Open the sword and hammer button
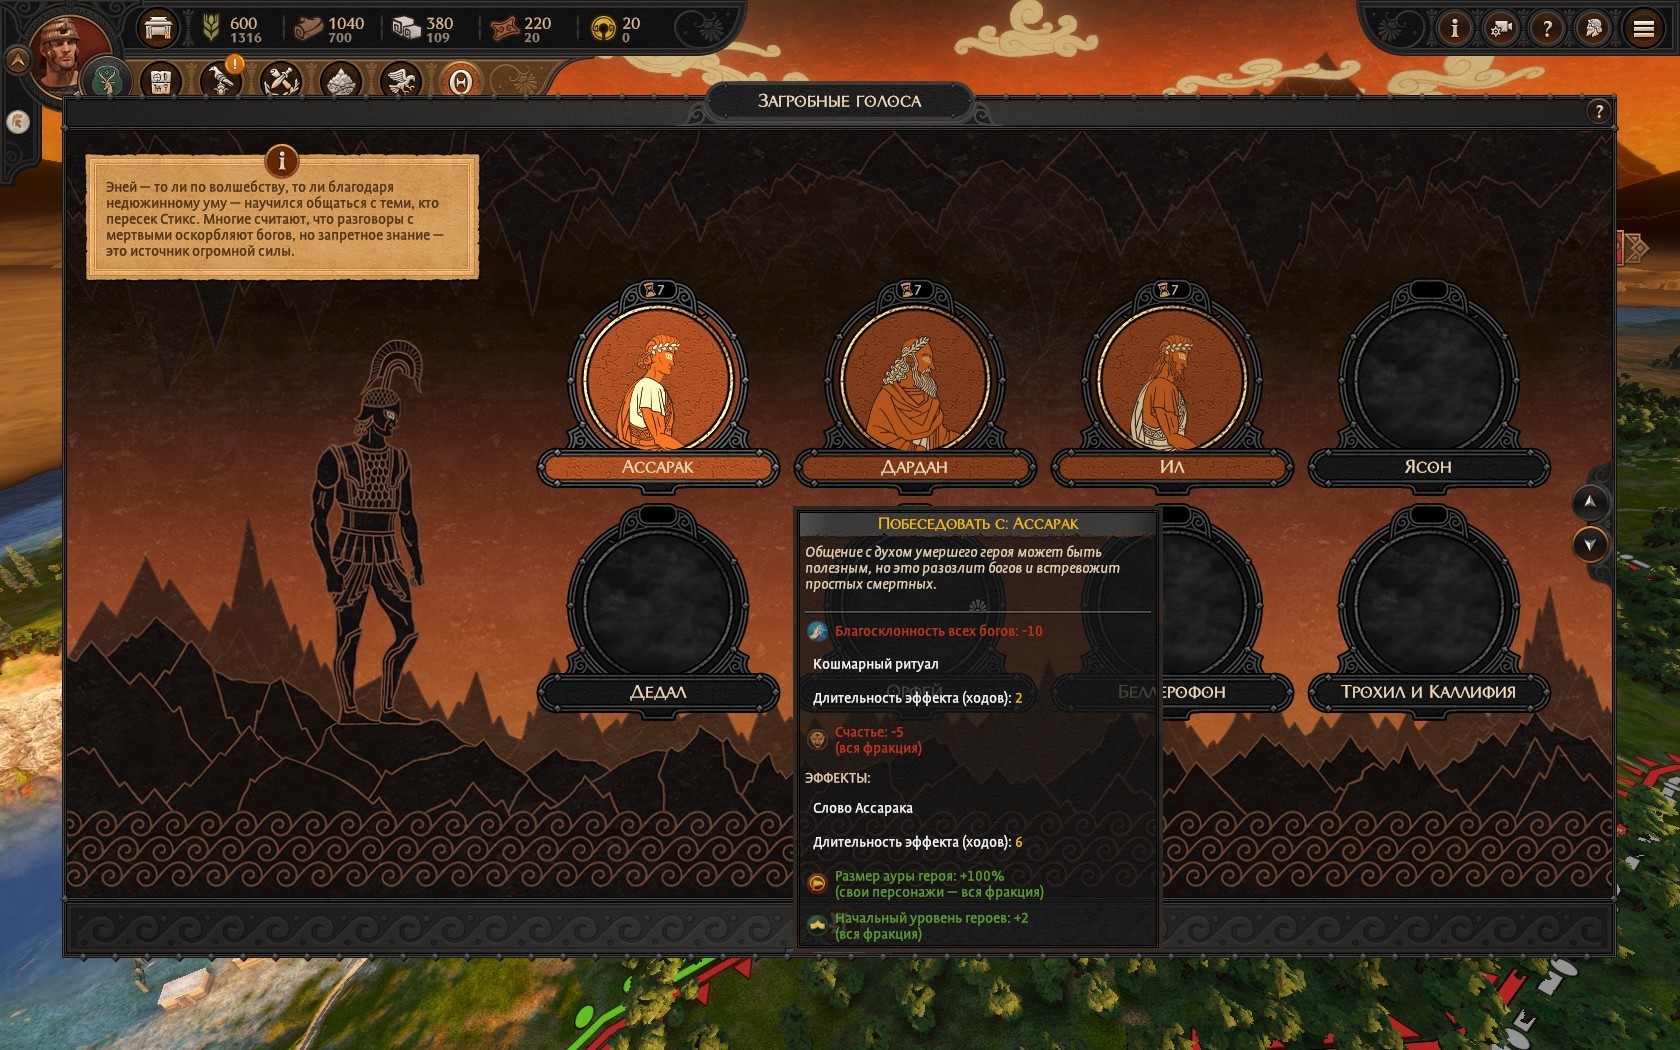Screen dimensions: 1680x1050 pyautogui.click(x=281, y=81)
